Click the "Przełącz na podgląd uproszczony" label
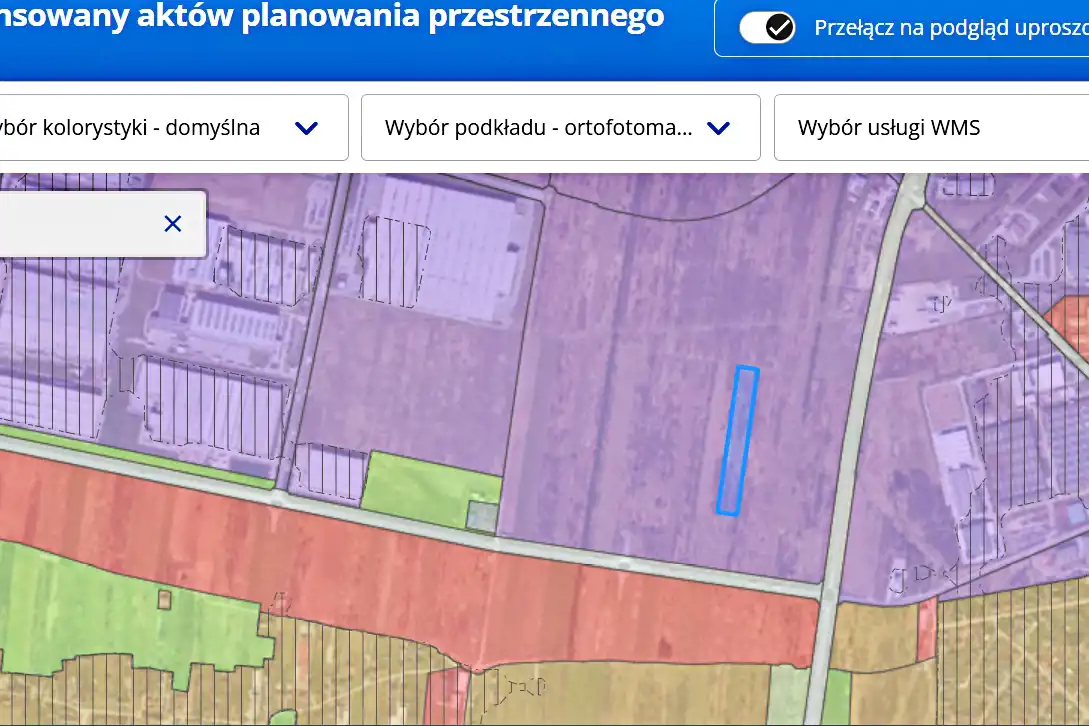The height and width of the screenshot is (726, 1089). click(x=950, y=29)
